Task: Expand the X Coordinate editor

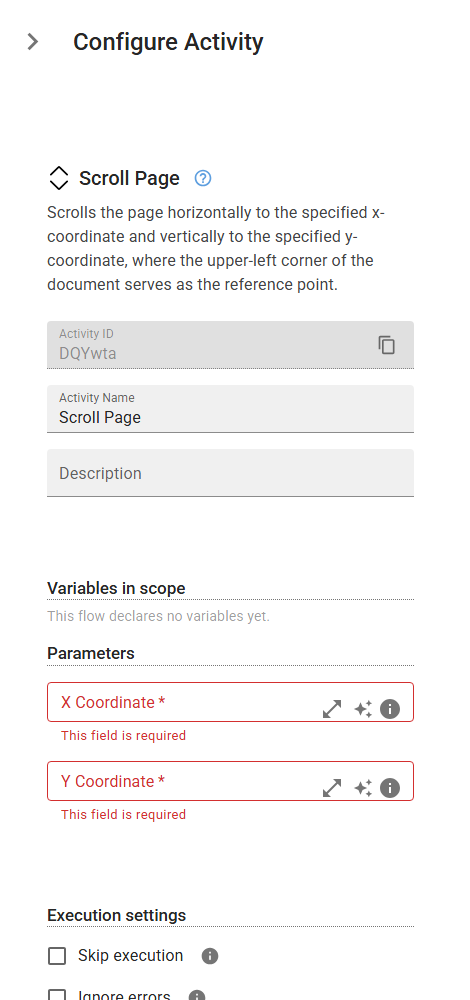Action: (332, 709)
